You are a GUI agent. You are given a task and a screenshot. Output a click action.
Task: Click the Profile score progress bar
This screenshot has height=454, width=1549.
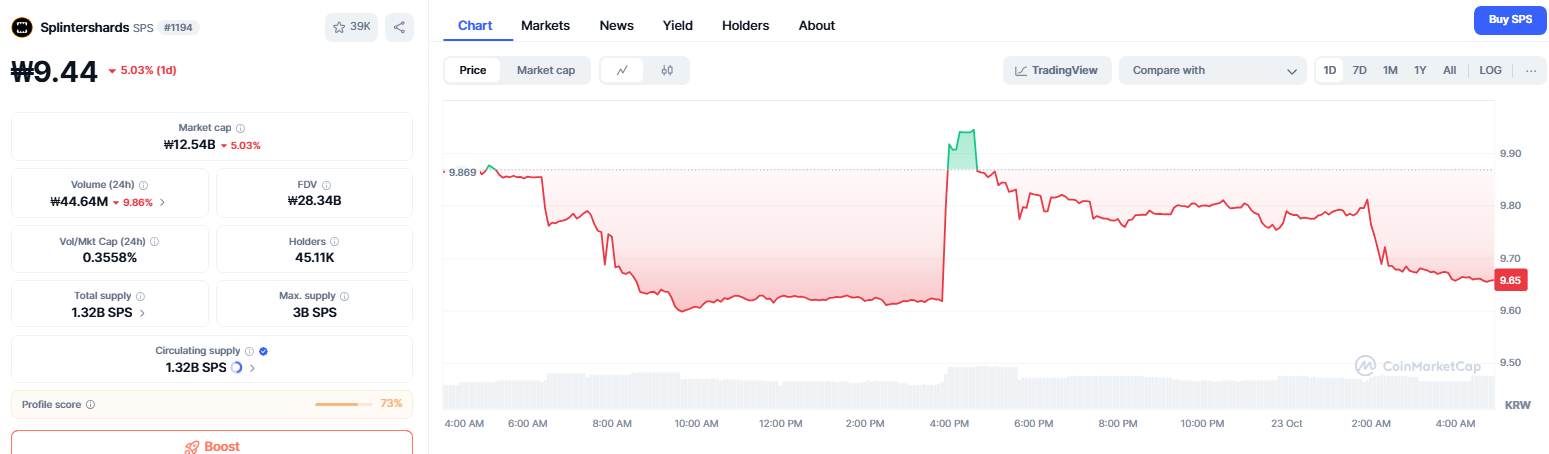(343, 404)
